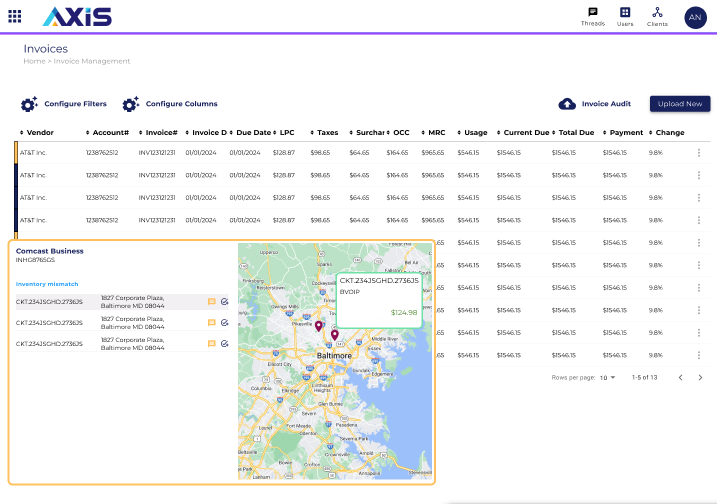Open the three-dot menu on the third invoice row

tap(699, 198)
